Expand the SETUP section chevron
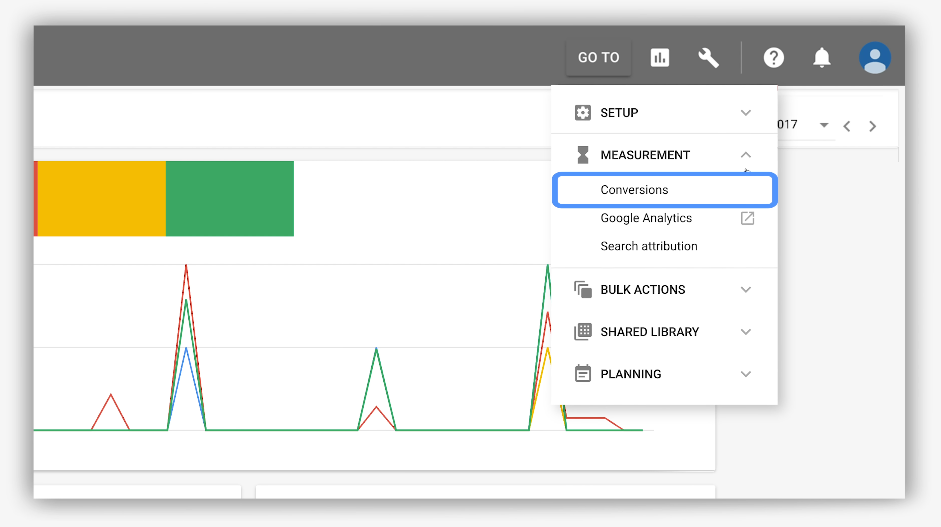The image size is (941, 527). pos(745,113)
